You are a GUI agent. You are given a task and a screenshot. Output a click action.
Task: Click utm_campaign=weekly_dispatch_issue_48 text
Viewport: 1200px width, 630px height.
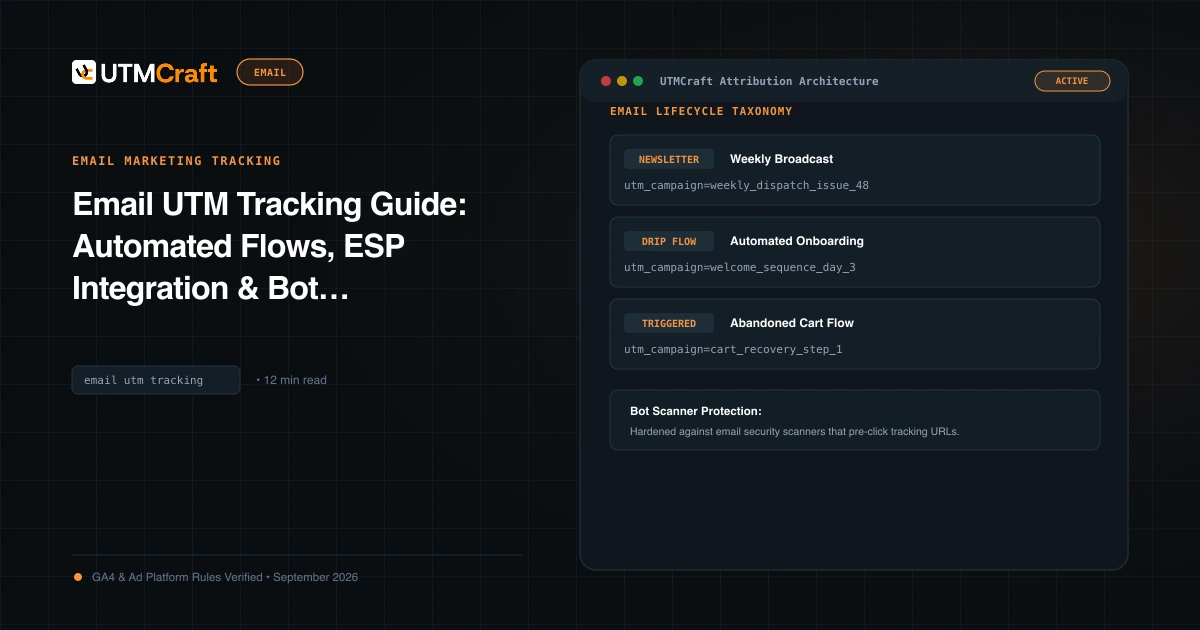pyautogui.click(x=746, y=185)
